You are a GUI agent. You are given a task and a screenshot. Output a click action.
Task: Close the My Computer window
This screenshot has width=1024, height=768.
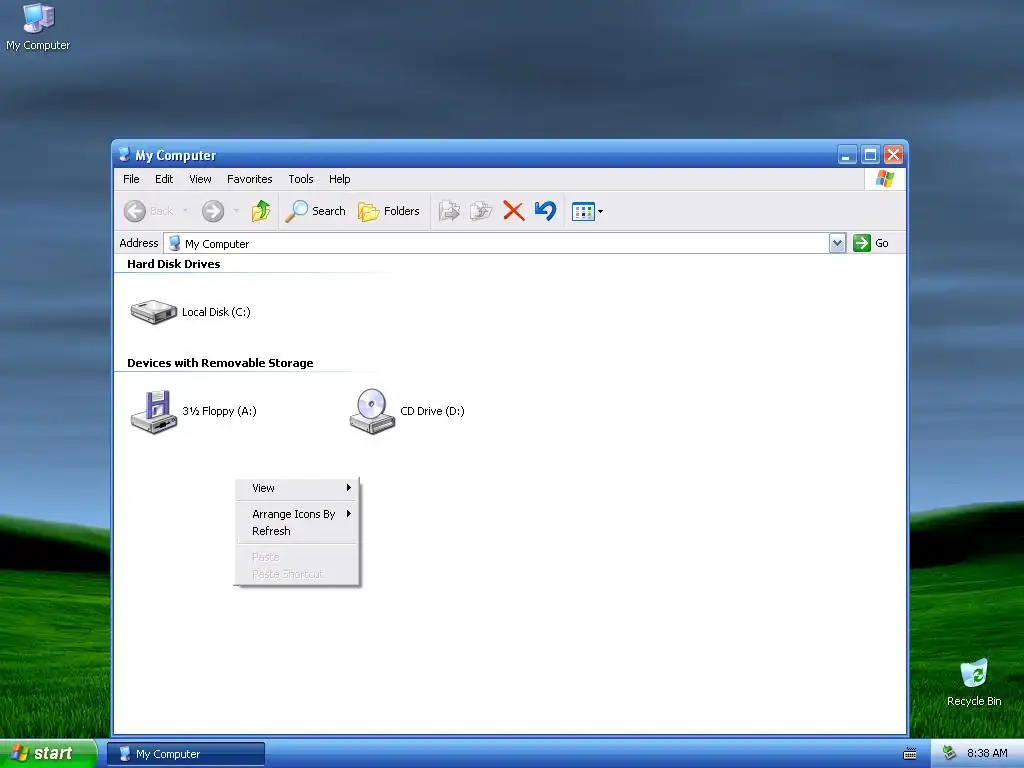tap(893, 155)
